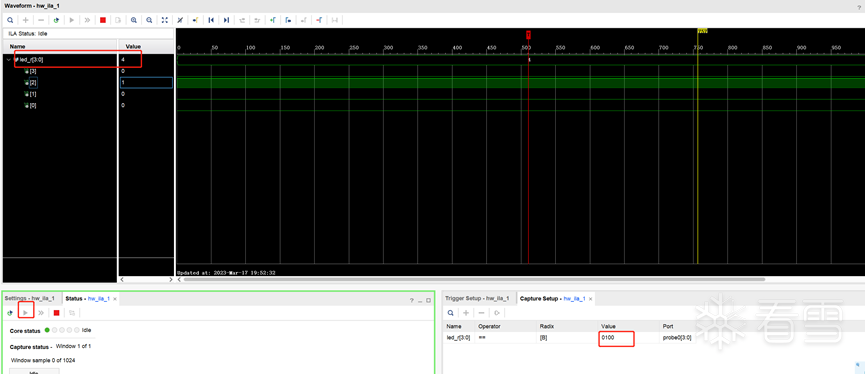Click the probe0[3:0] port cell
865x374 pixels.
click(677, 338)
